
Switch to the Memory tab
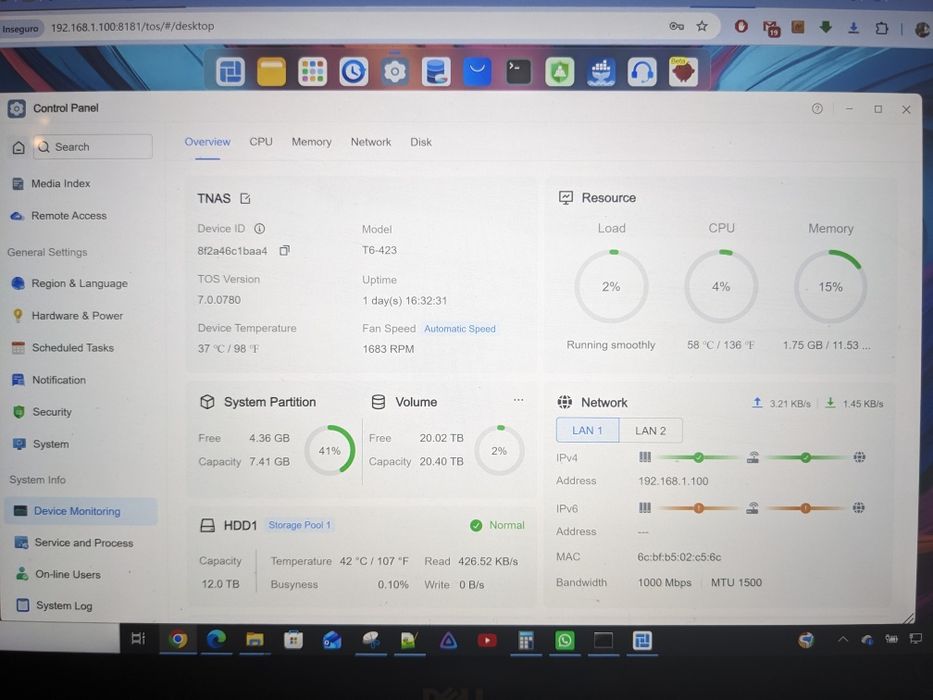pos(311,142)
